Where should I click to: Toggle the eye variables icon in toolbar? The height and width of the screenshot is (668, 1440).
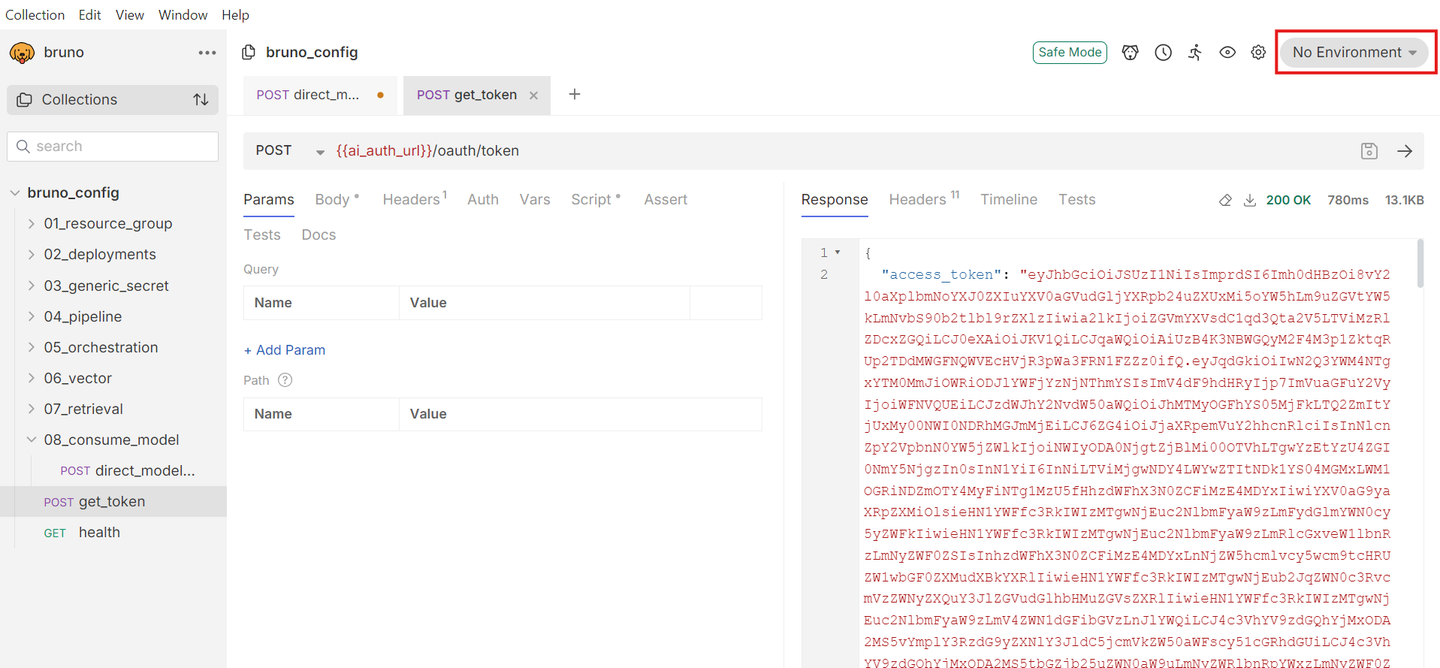(1227, 52)
